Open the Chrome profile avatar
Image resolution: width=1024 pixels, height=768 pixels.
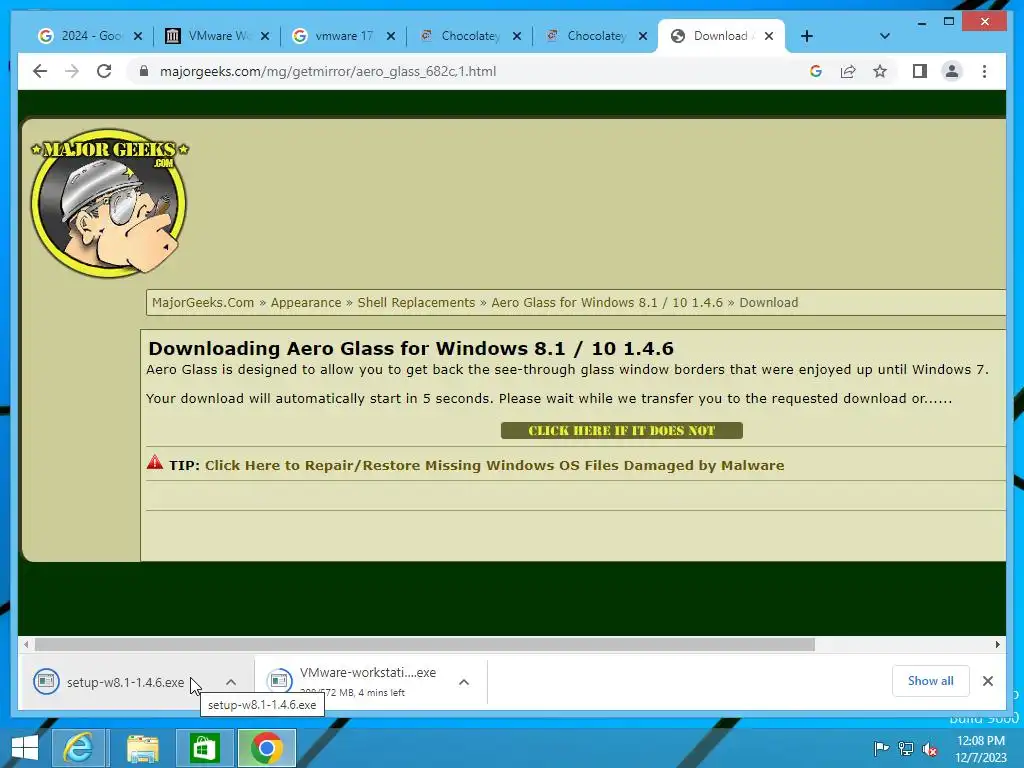pyautogui.click(x=952, y=71)
